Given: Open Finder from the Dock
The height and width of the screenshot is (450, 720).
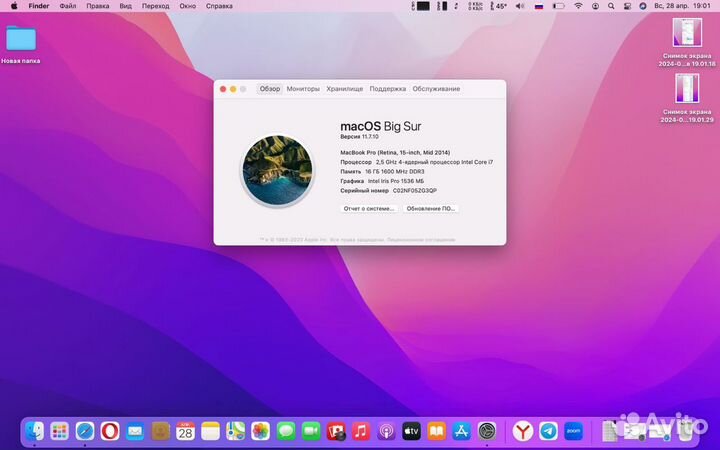Looking at the screenshot, I should coord(34,431).
